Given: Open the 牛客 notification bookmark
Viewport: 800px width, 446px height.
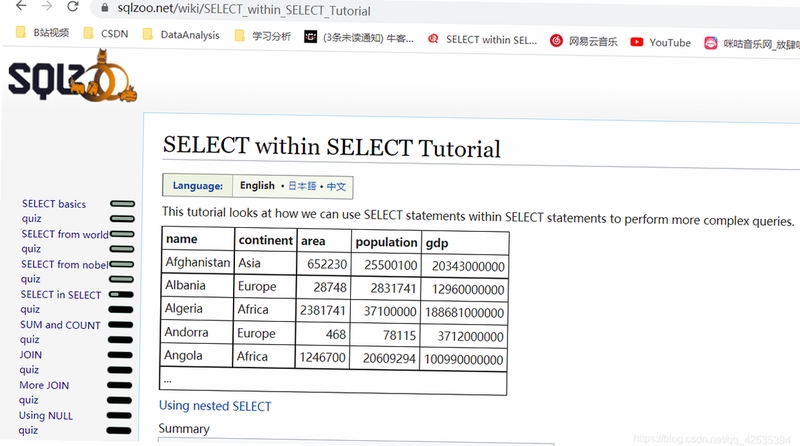Looking at the screenshot, I should (359, 37).
